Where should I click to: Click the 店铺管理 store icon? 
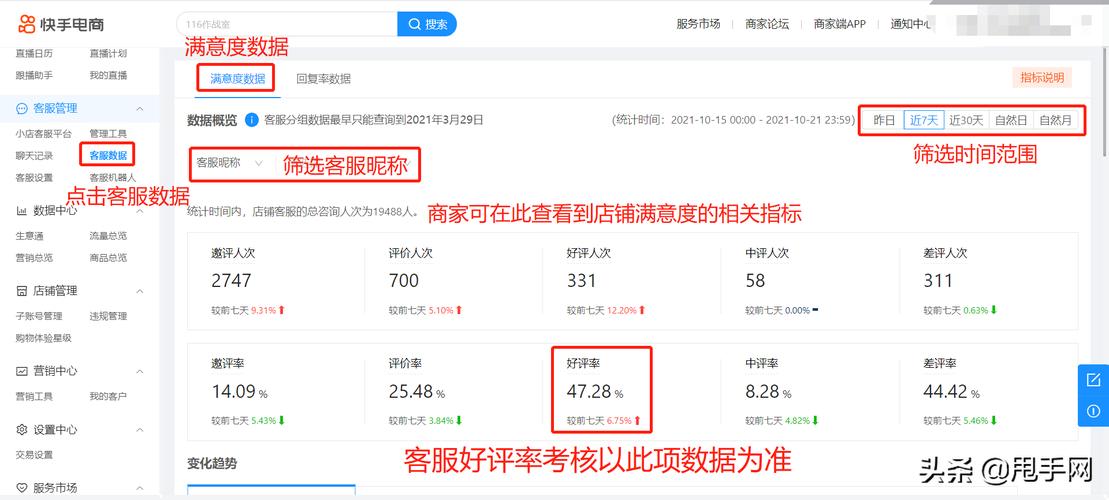(x=22, y=291)
